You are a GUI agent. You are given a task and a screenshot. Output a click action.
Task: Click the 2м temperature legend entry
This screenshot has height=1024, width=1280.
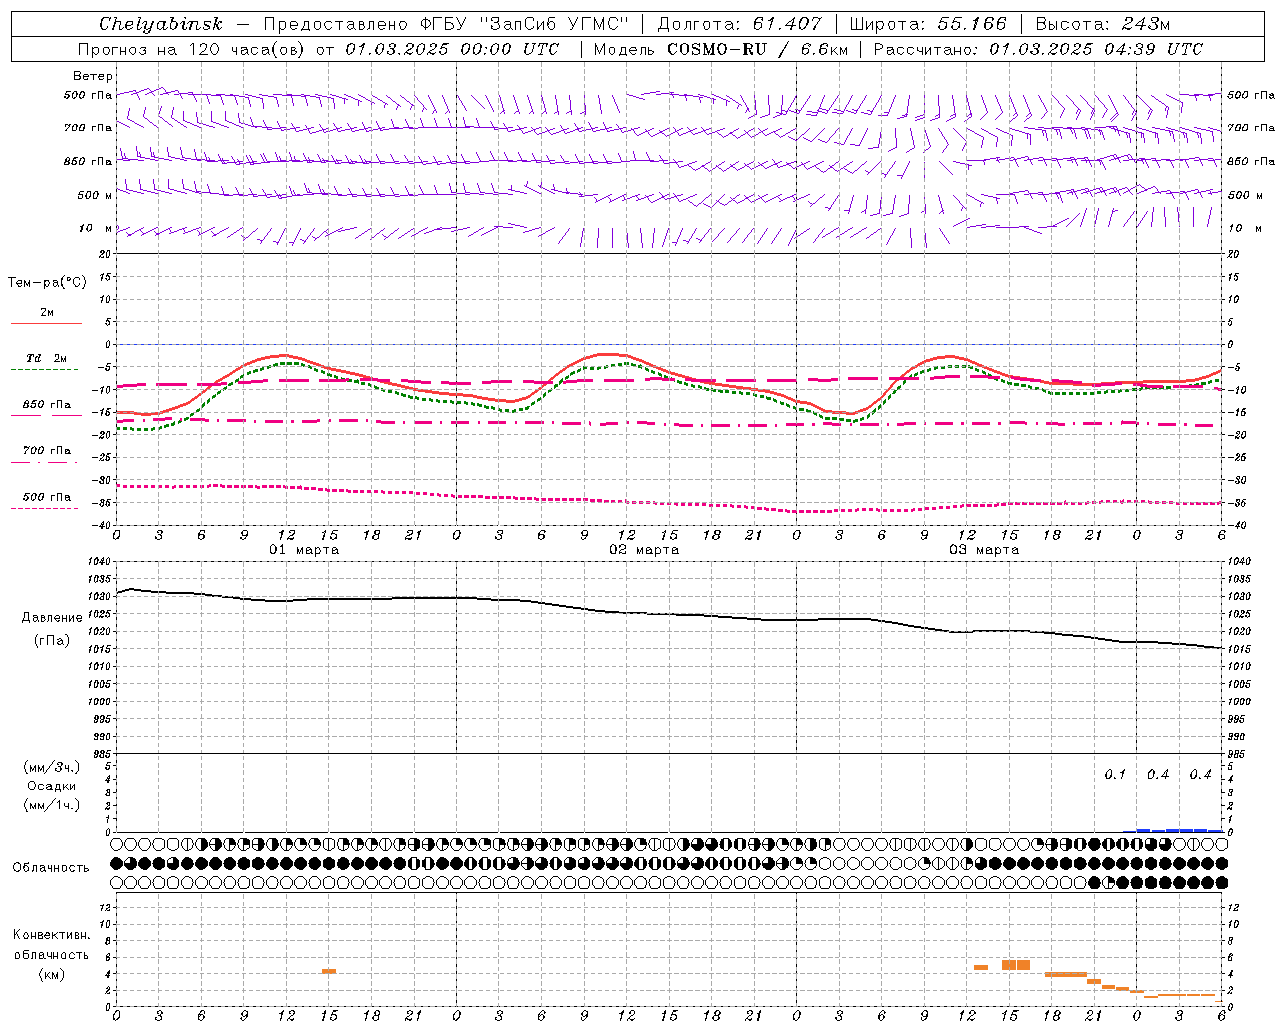tap(47, 312)
